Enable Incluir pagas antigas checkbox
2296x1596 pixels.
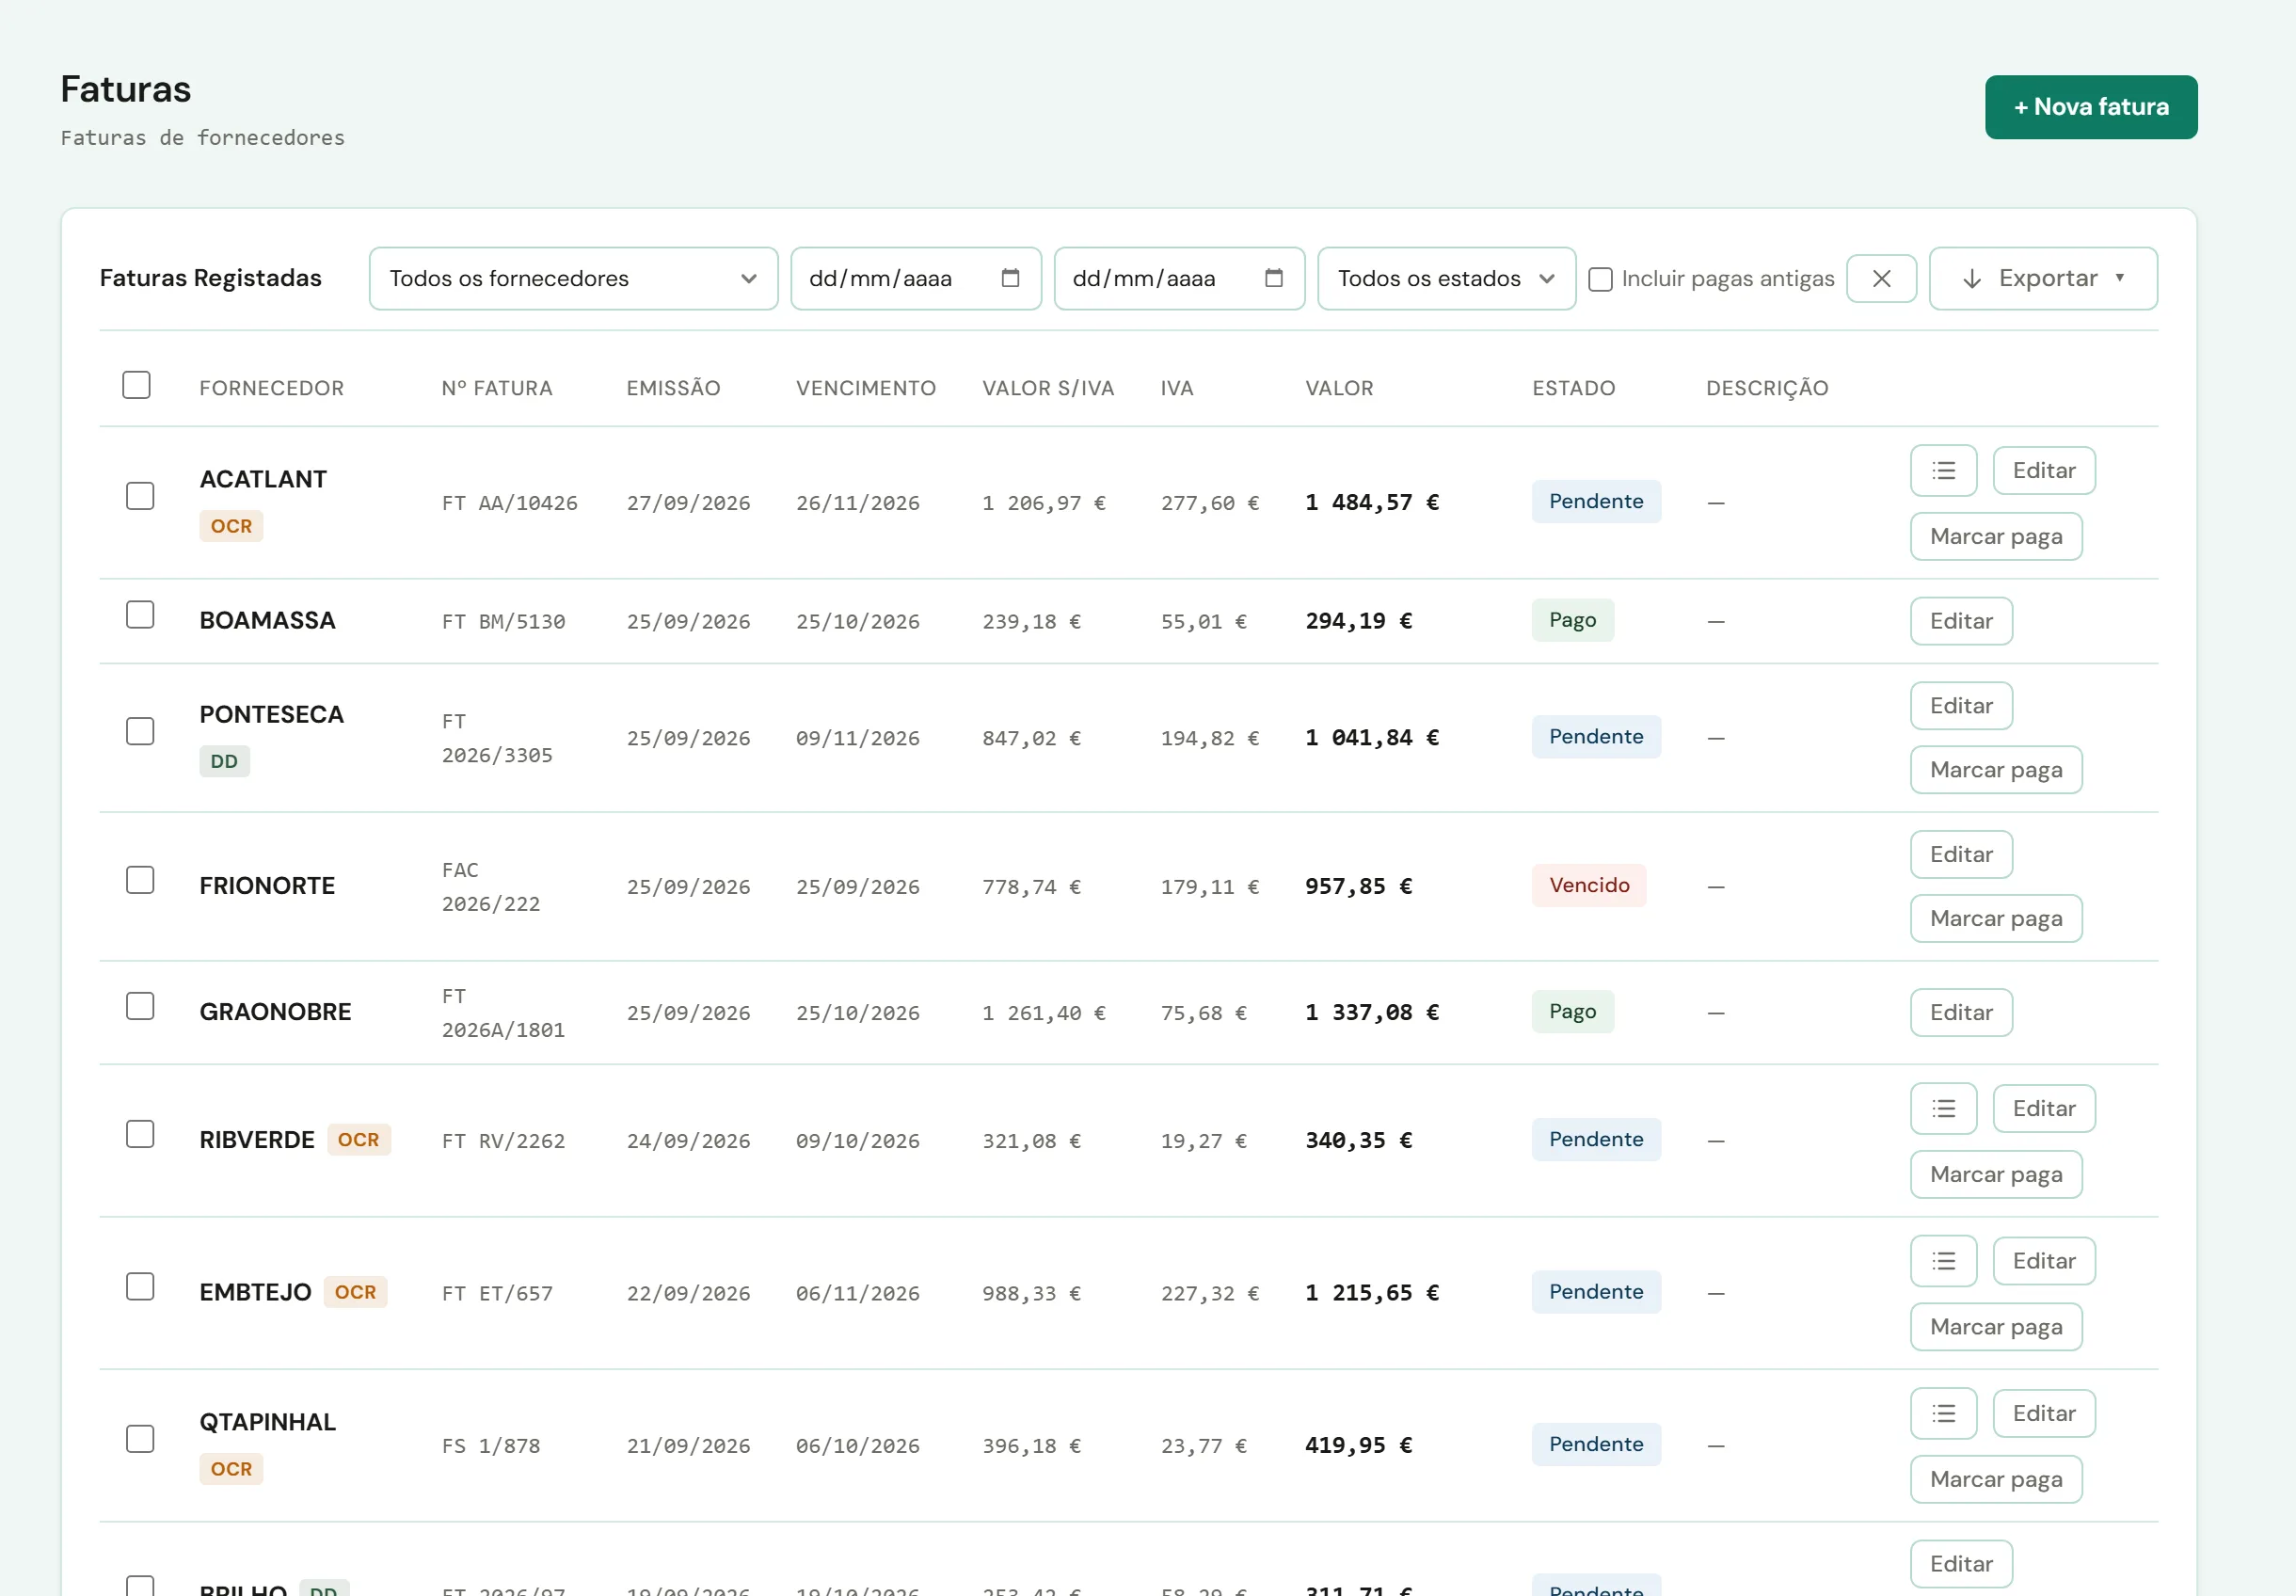click(1600, 280)
